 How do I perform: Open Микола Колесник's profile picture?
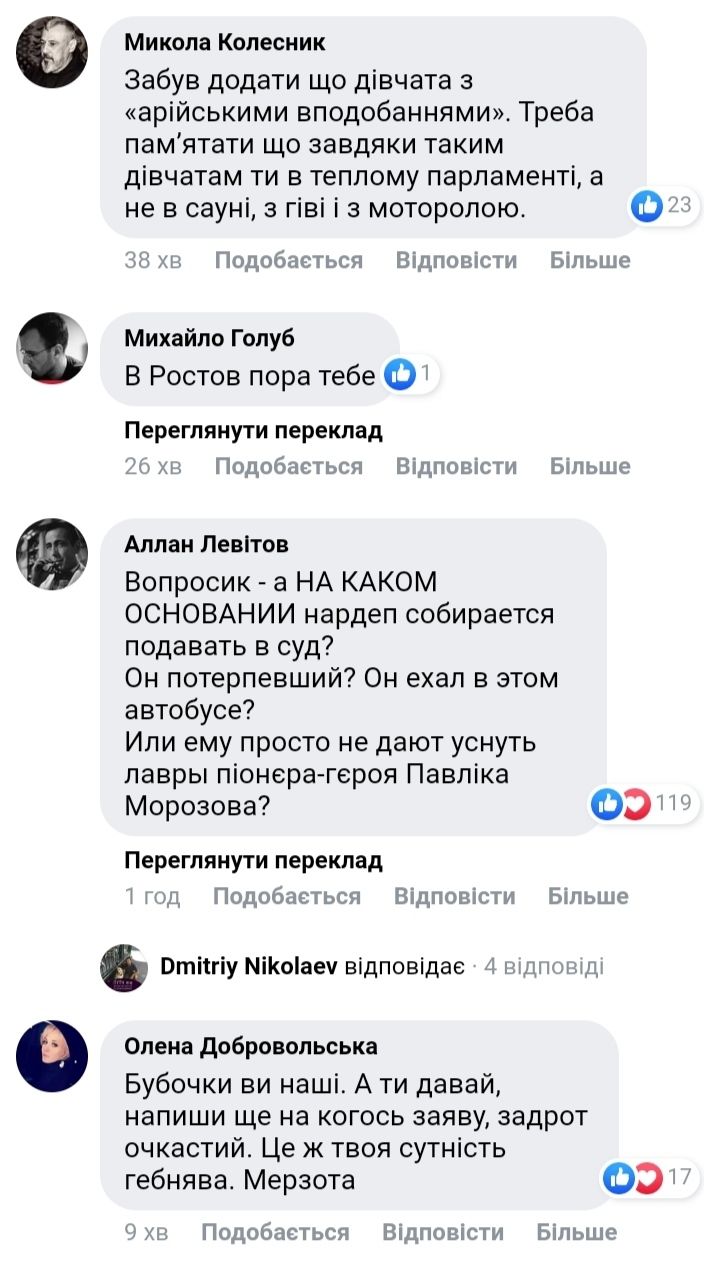click(53, 53)
